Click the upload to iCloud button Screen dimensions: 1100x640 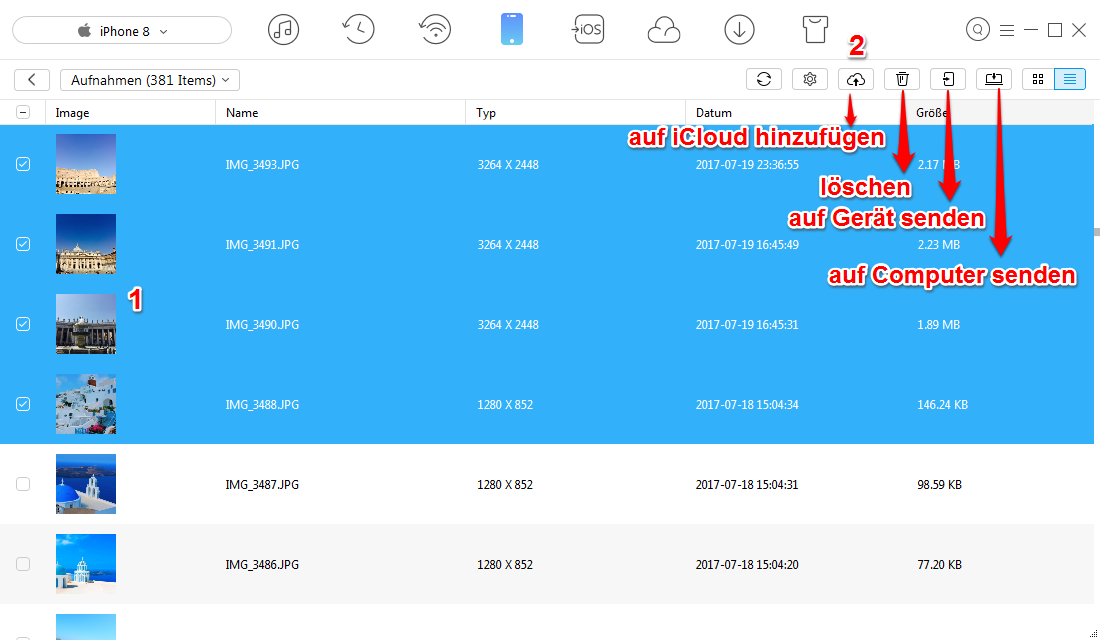pyautogui.click(x=856, y=79)
